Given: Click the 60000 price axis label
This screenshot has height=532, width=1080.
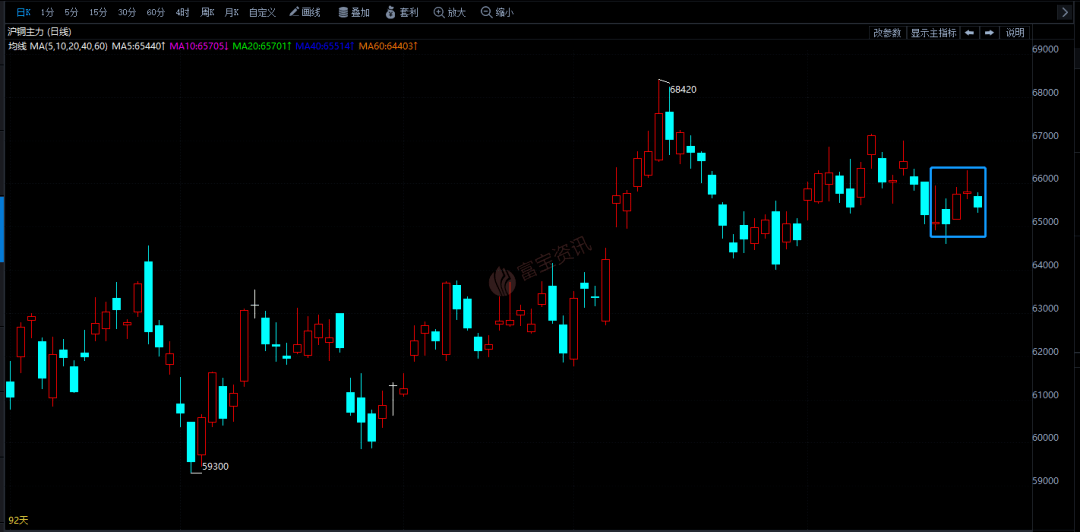Looking at the screenshot, I should (x=1044, y=438).
